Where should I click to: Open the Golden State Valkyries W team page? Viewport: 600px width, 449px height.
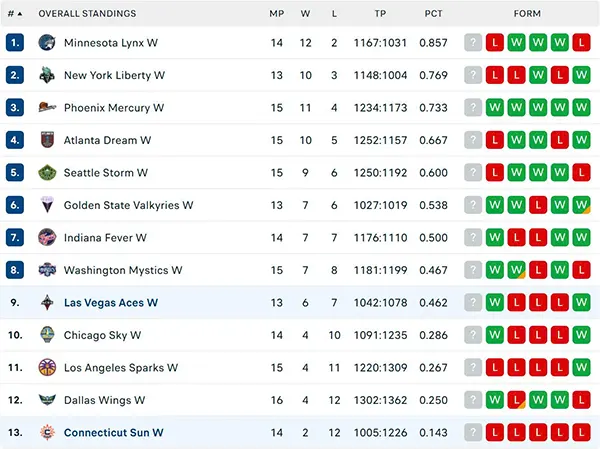point(129,206)
